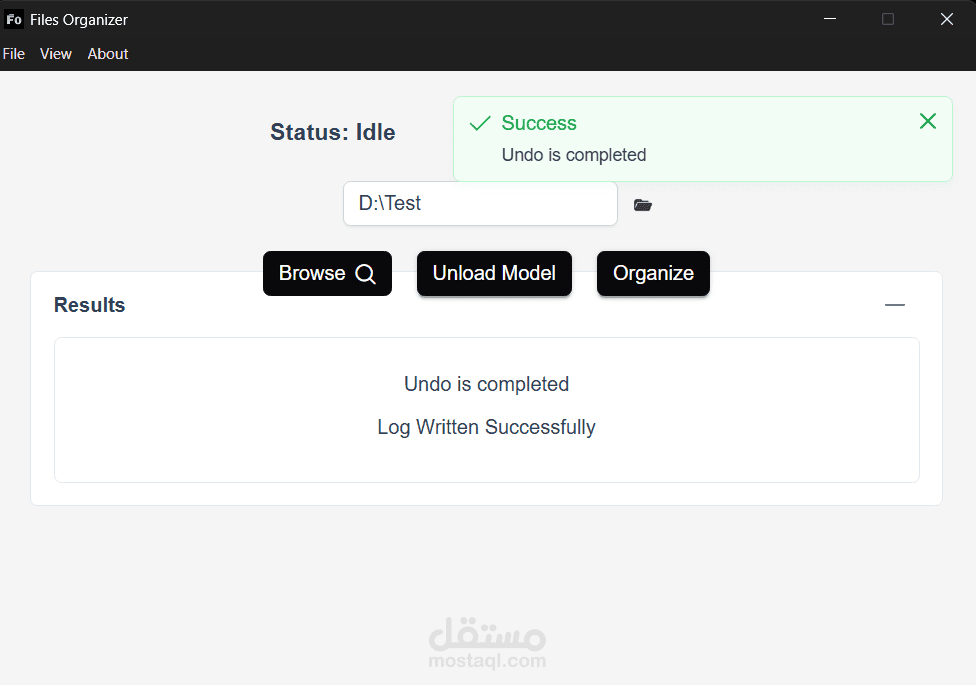Click the Success title in the notification

[x=539, y=123]
